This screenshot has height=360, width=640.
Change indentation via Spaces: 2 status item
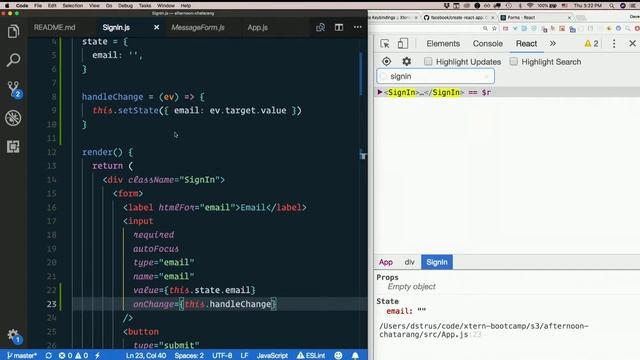click(x=189, y=355)
